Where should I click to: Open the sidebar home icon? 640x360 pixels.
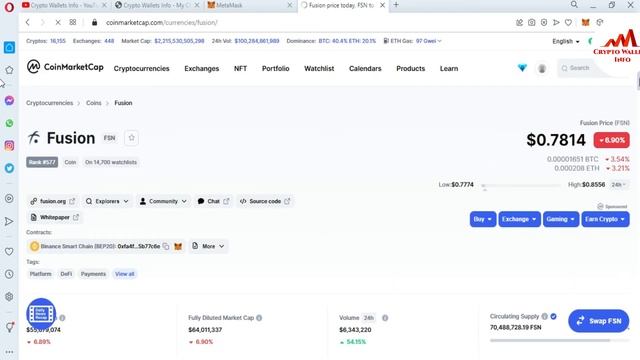(9, 47)
